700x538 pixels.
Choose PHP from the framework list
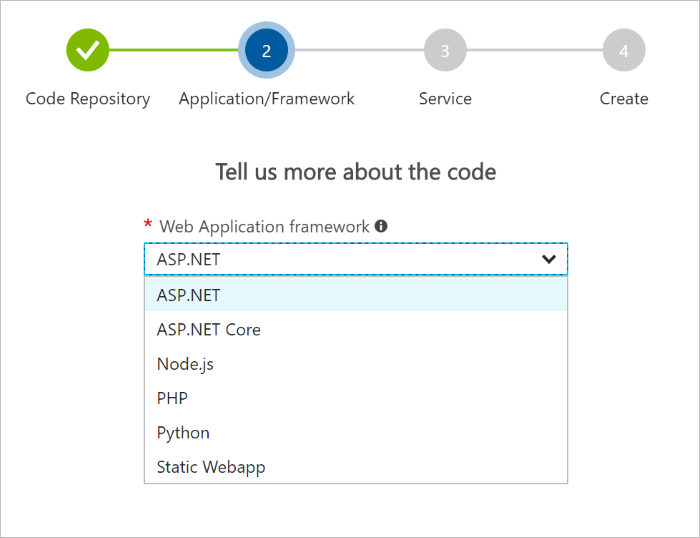(356, 398)
